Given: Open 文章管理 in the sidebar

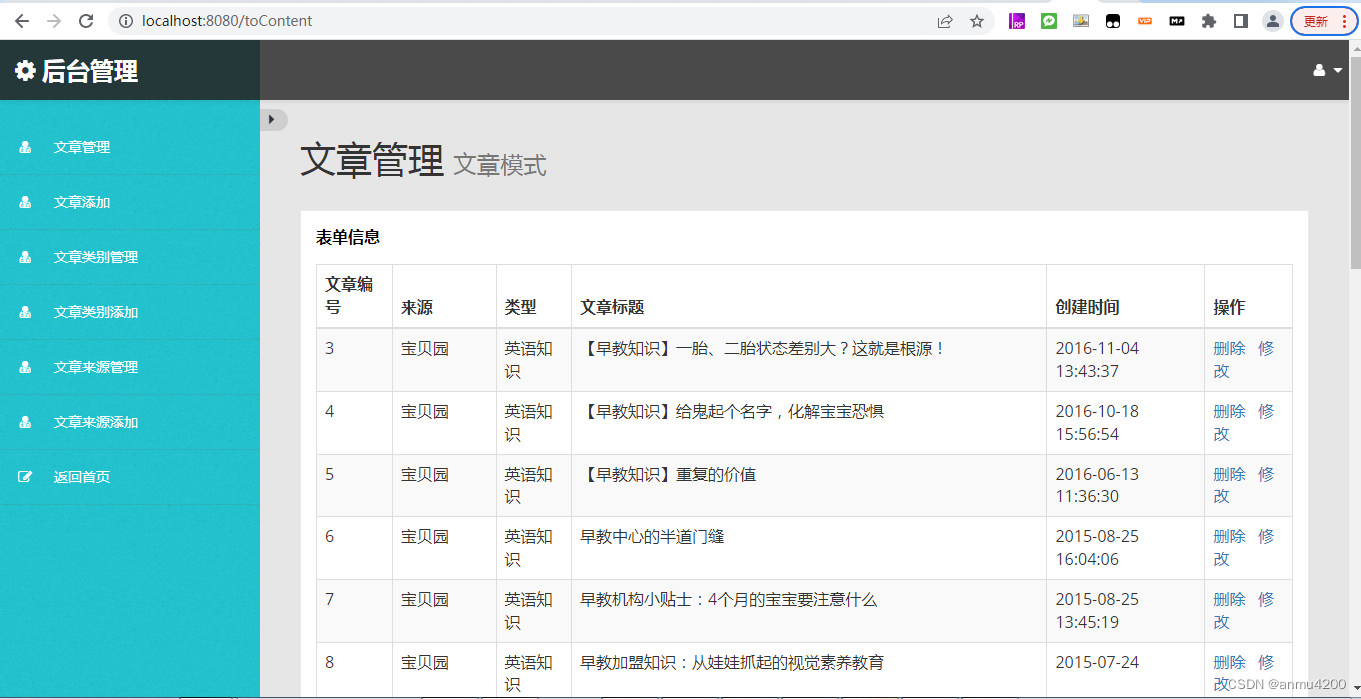Looking at the screenshot, I should (82, 147).
